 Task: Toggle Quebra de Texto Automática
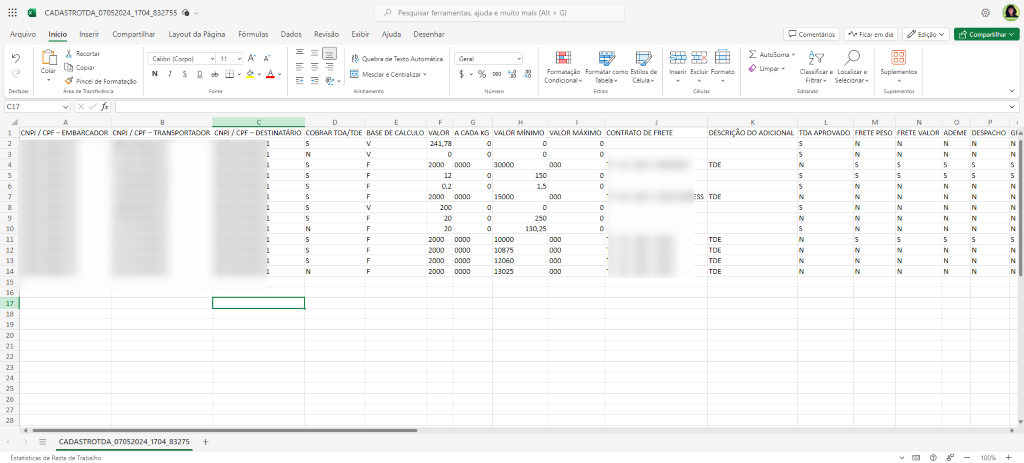[x=396, y=59]
